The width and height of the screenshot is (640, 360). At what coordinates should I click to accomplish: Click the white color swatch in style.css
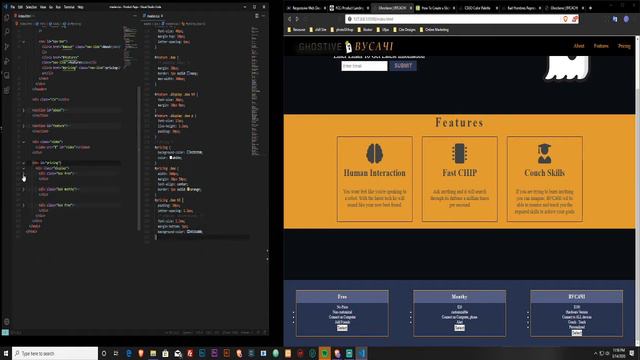coord(171,158)
